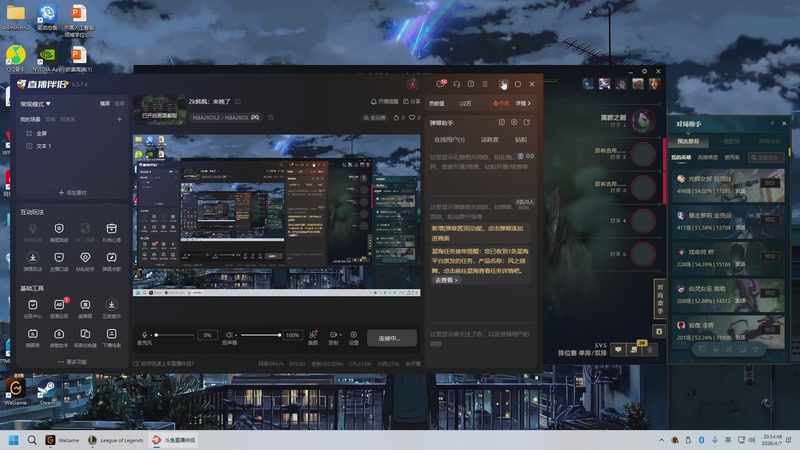Switch to 在线用户(1) tab
This screenshot has height=450, width=800.
(x=449, y=139)
